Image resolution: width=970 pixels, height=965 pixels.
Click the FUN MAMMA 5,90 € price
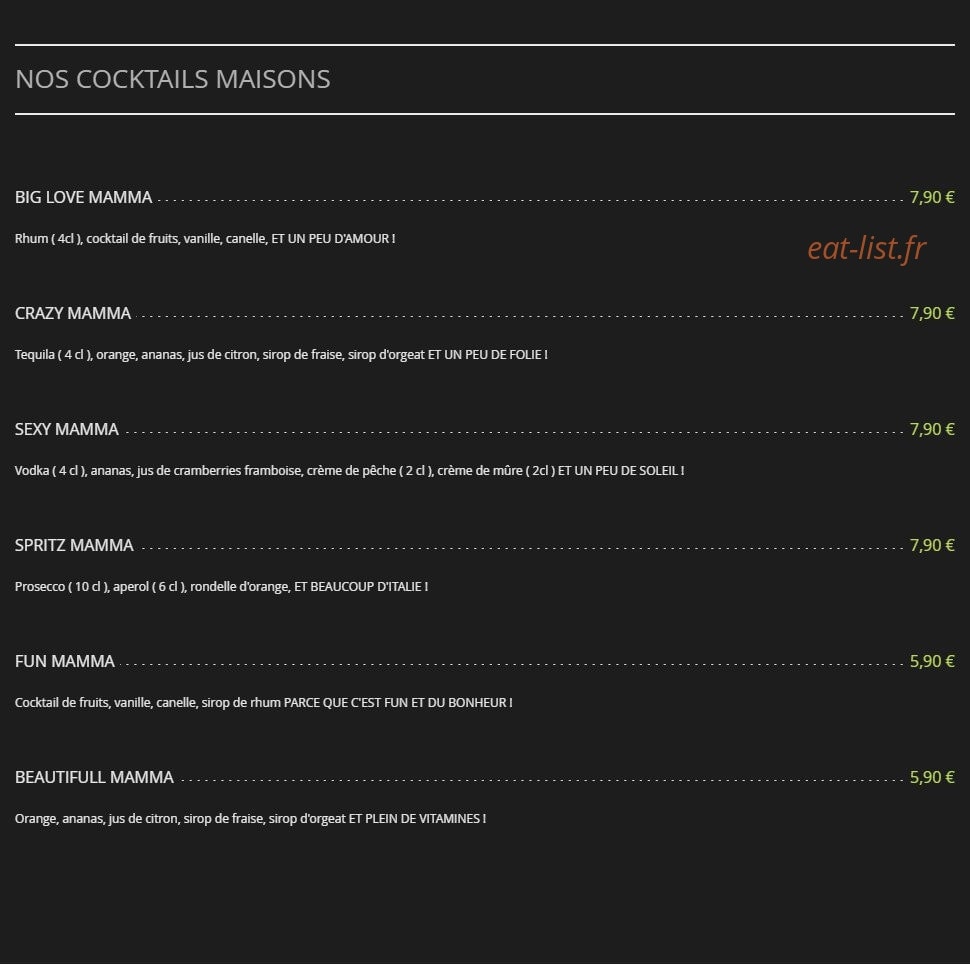[932, 661]
